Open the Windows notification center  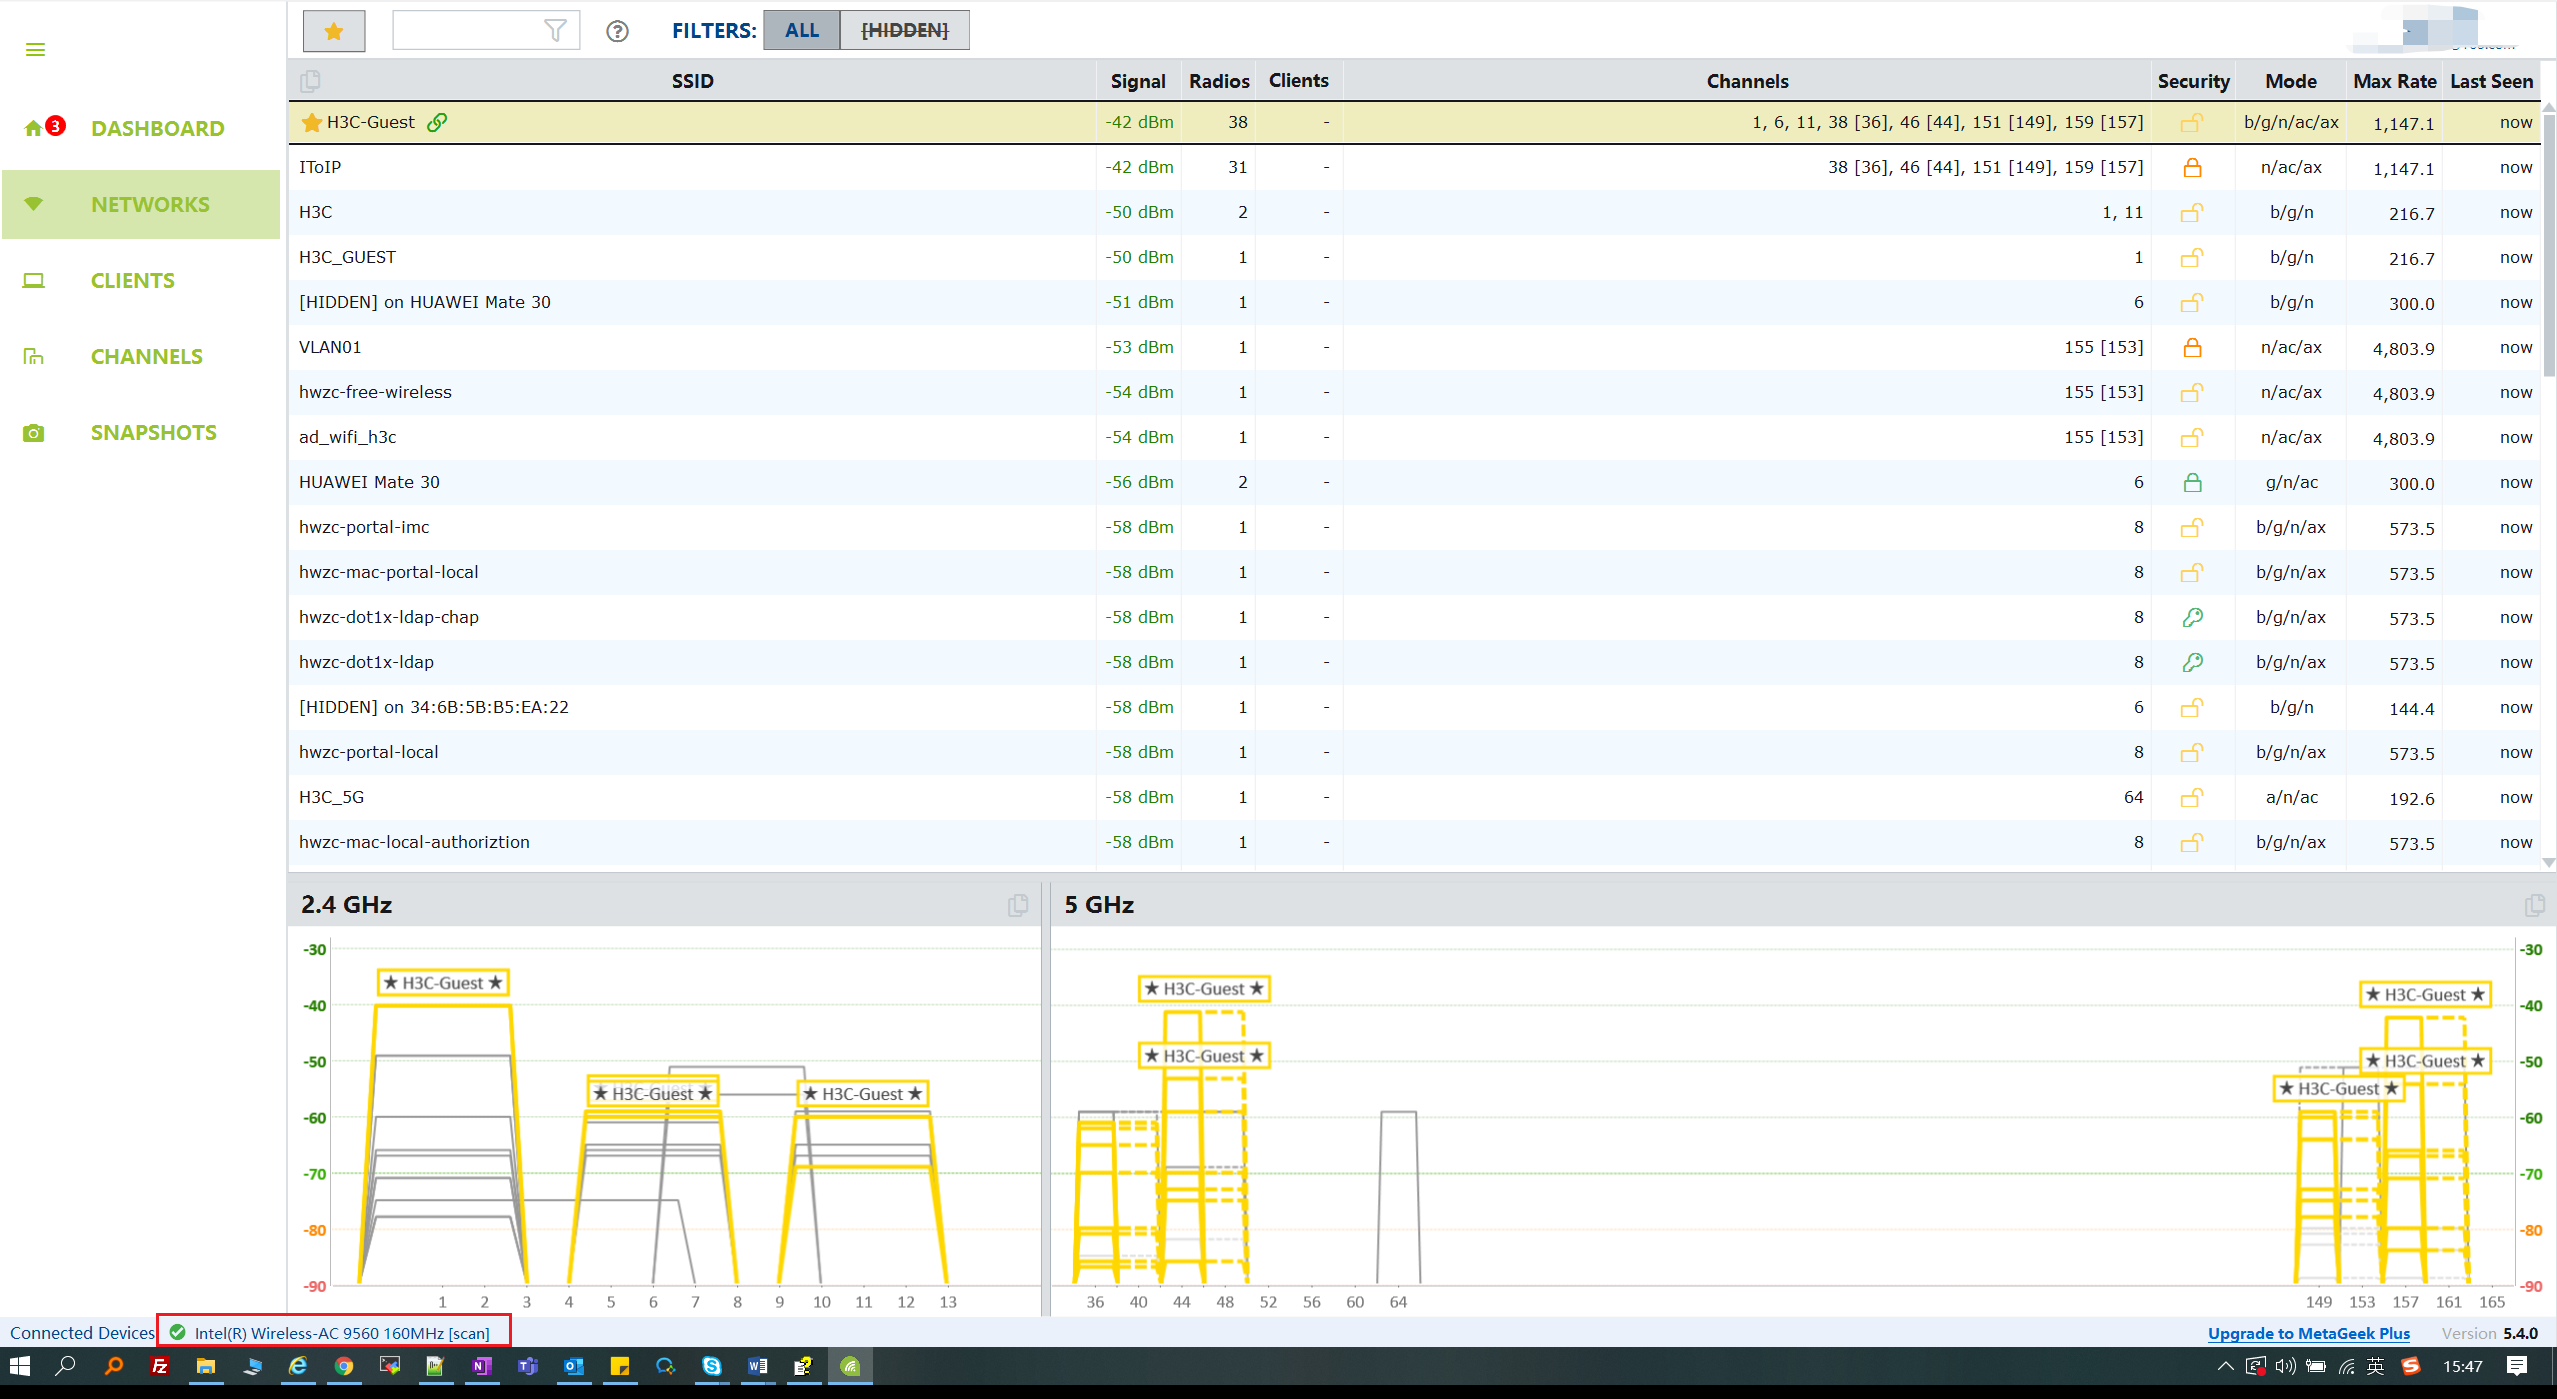tap(2517, 1366)
